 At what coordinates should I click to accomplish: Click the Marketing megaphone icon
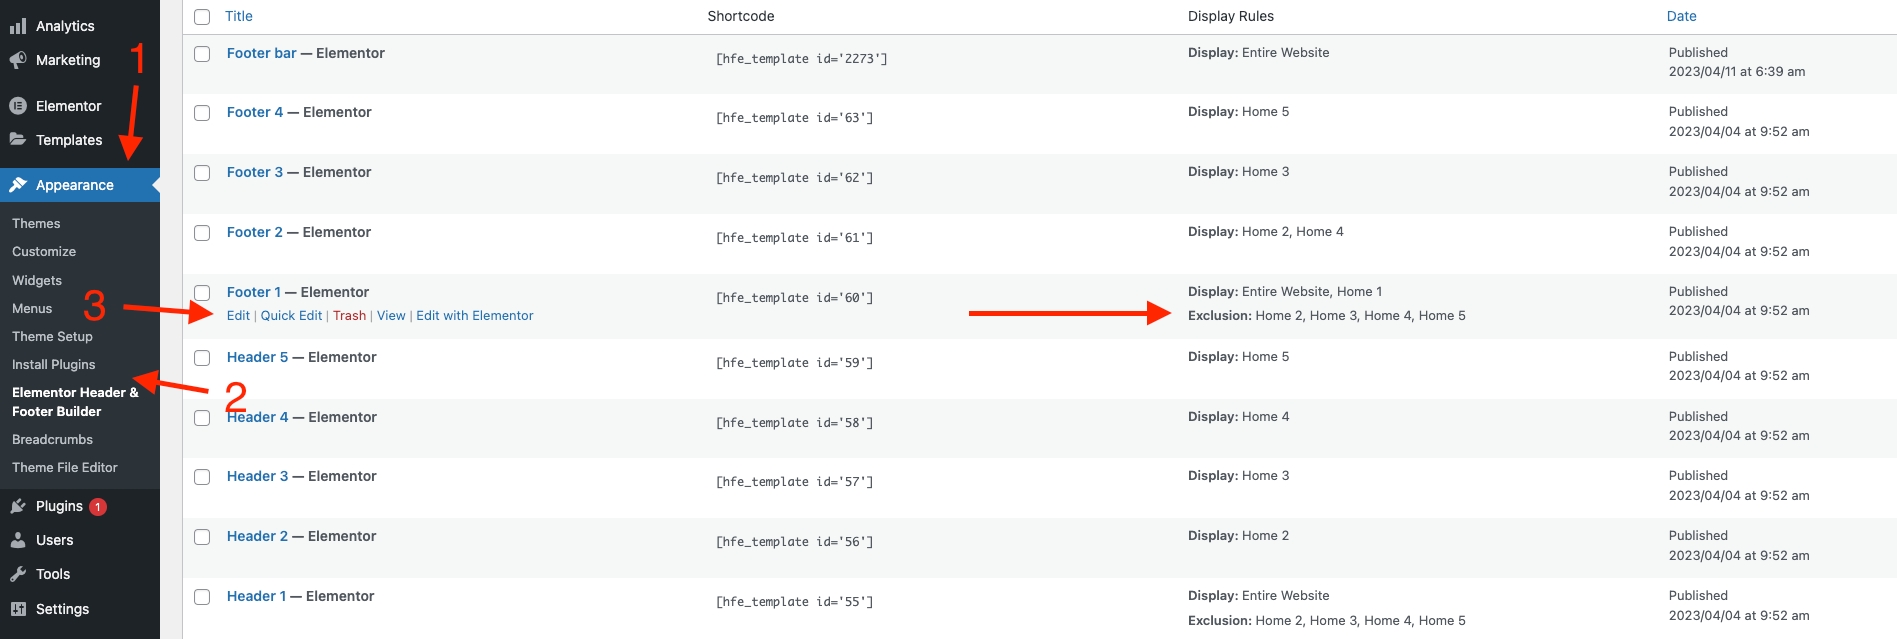(18, 60)
